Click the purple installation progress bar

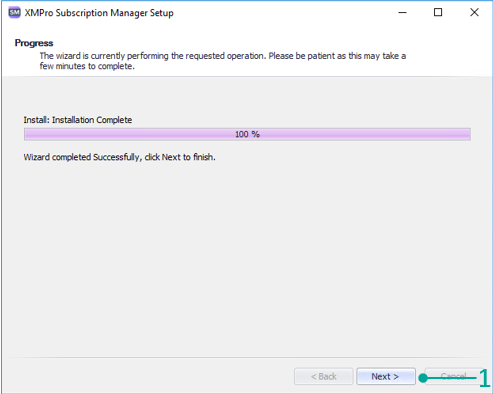tap(247, 134)
